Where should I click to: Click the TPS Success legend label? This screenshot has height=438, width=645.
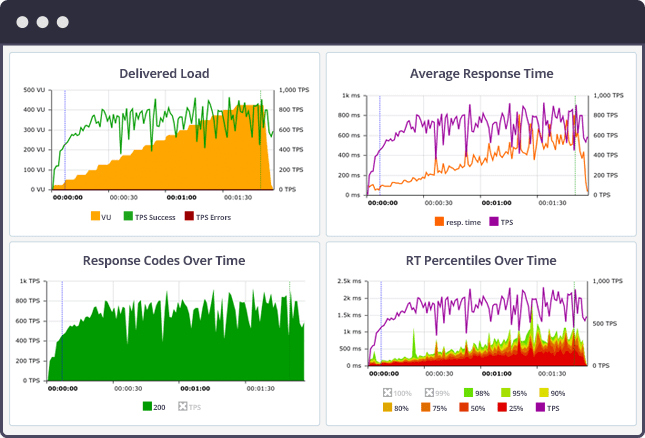point(155,217)
